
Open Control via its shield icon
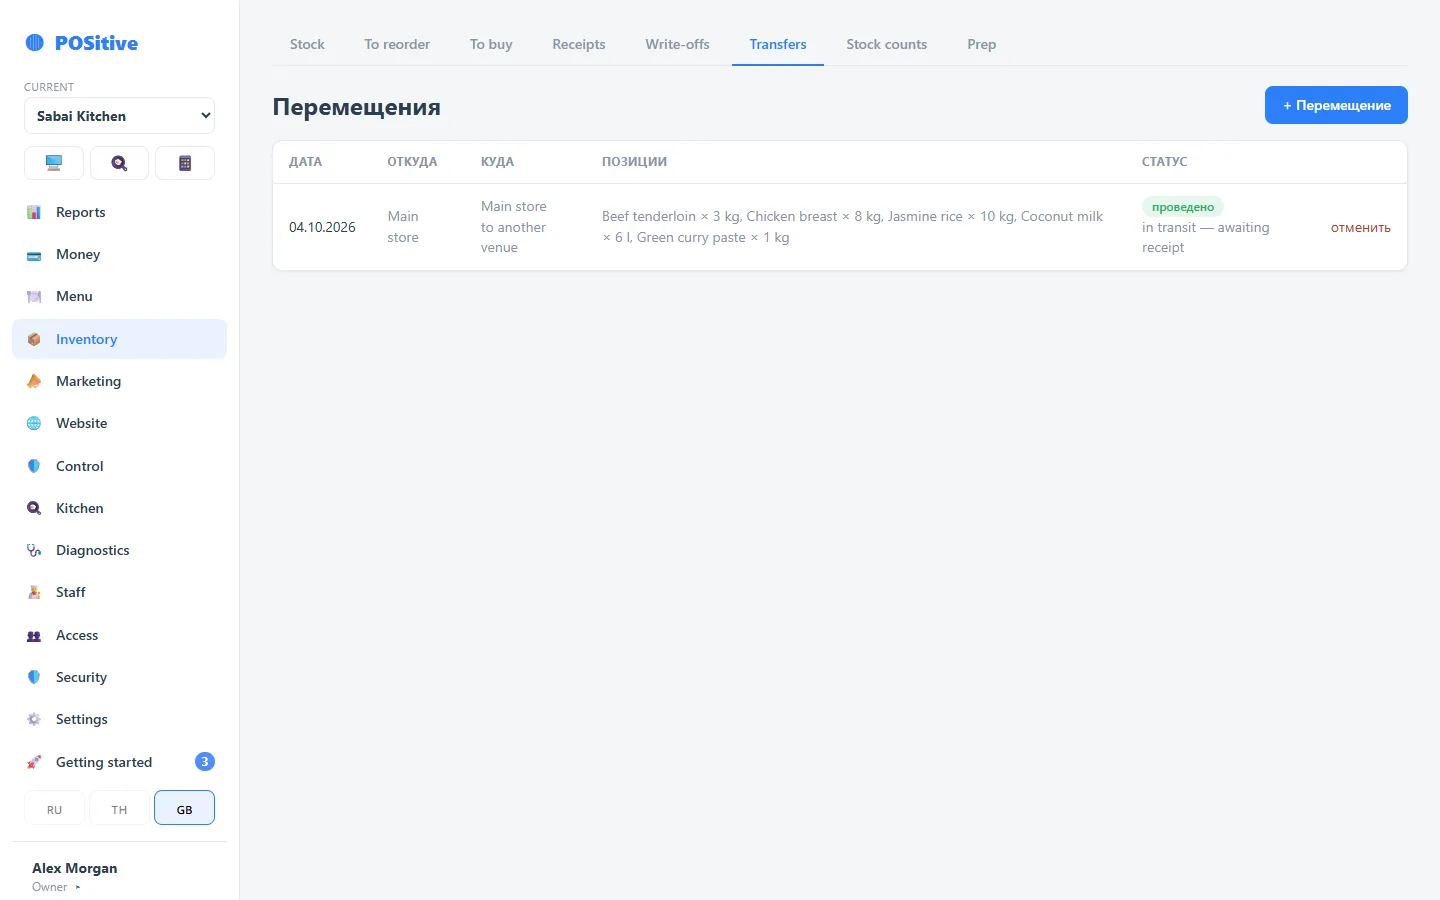coord(34,466)
